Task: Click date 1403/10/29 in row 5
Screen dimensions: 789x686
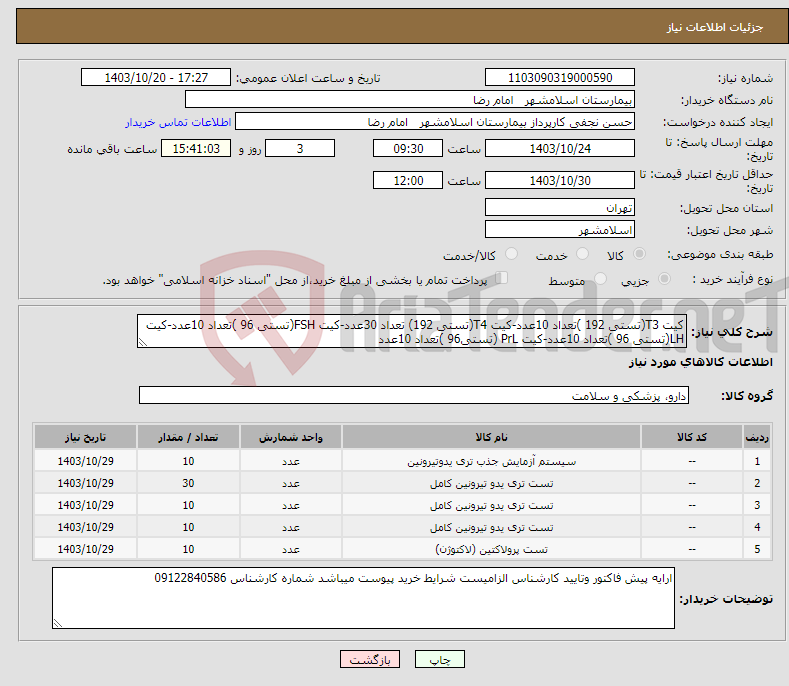Action: click(x=86, y=549)
